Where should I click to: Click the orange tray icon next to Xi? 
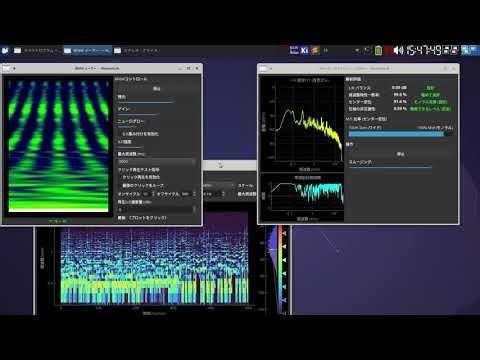click(x=315, y=50)
